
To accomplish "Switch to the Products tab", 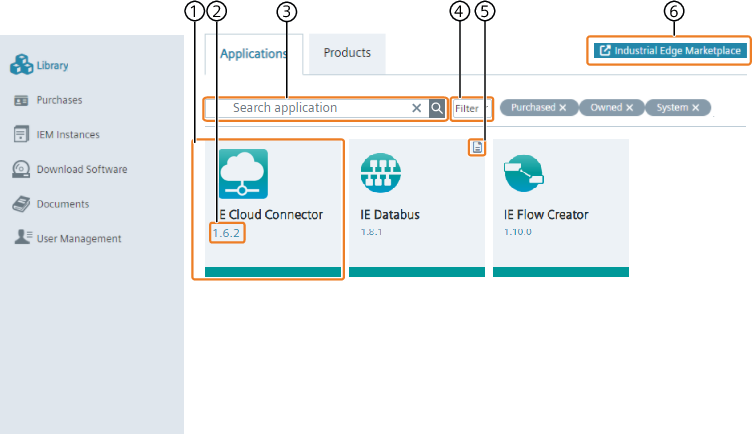I will [x=347, y=53].
